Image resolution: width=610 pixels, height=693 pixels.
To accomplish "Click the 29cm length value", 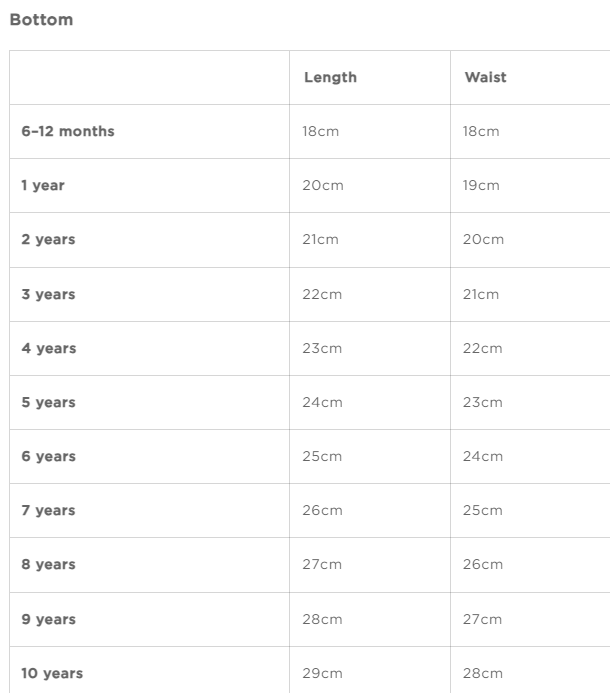I will point(322,673).
